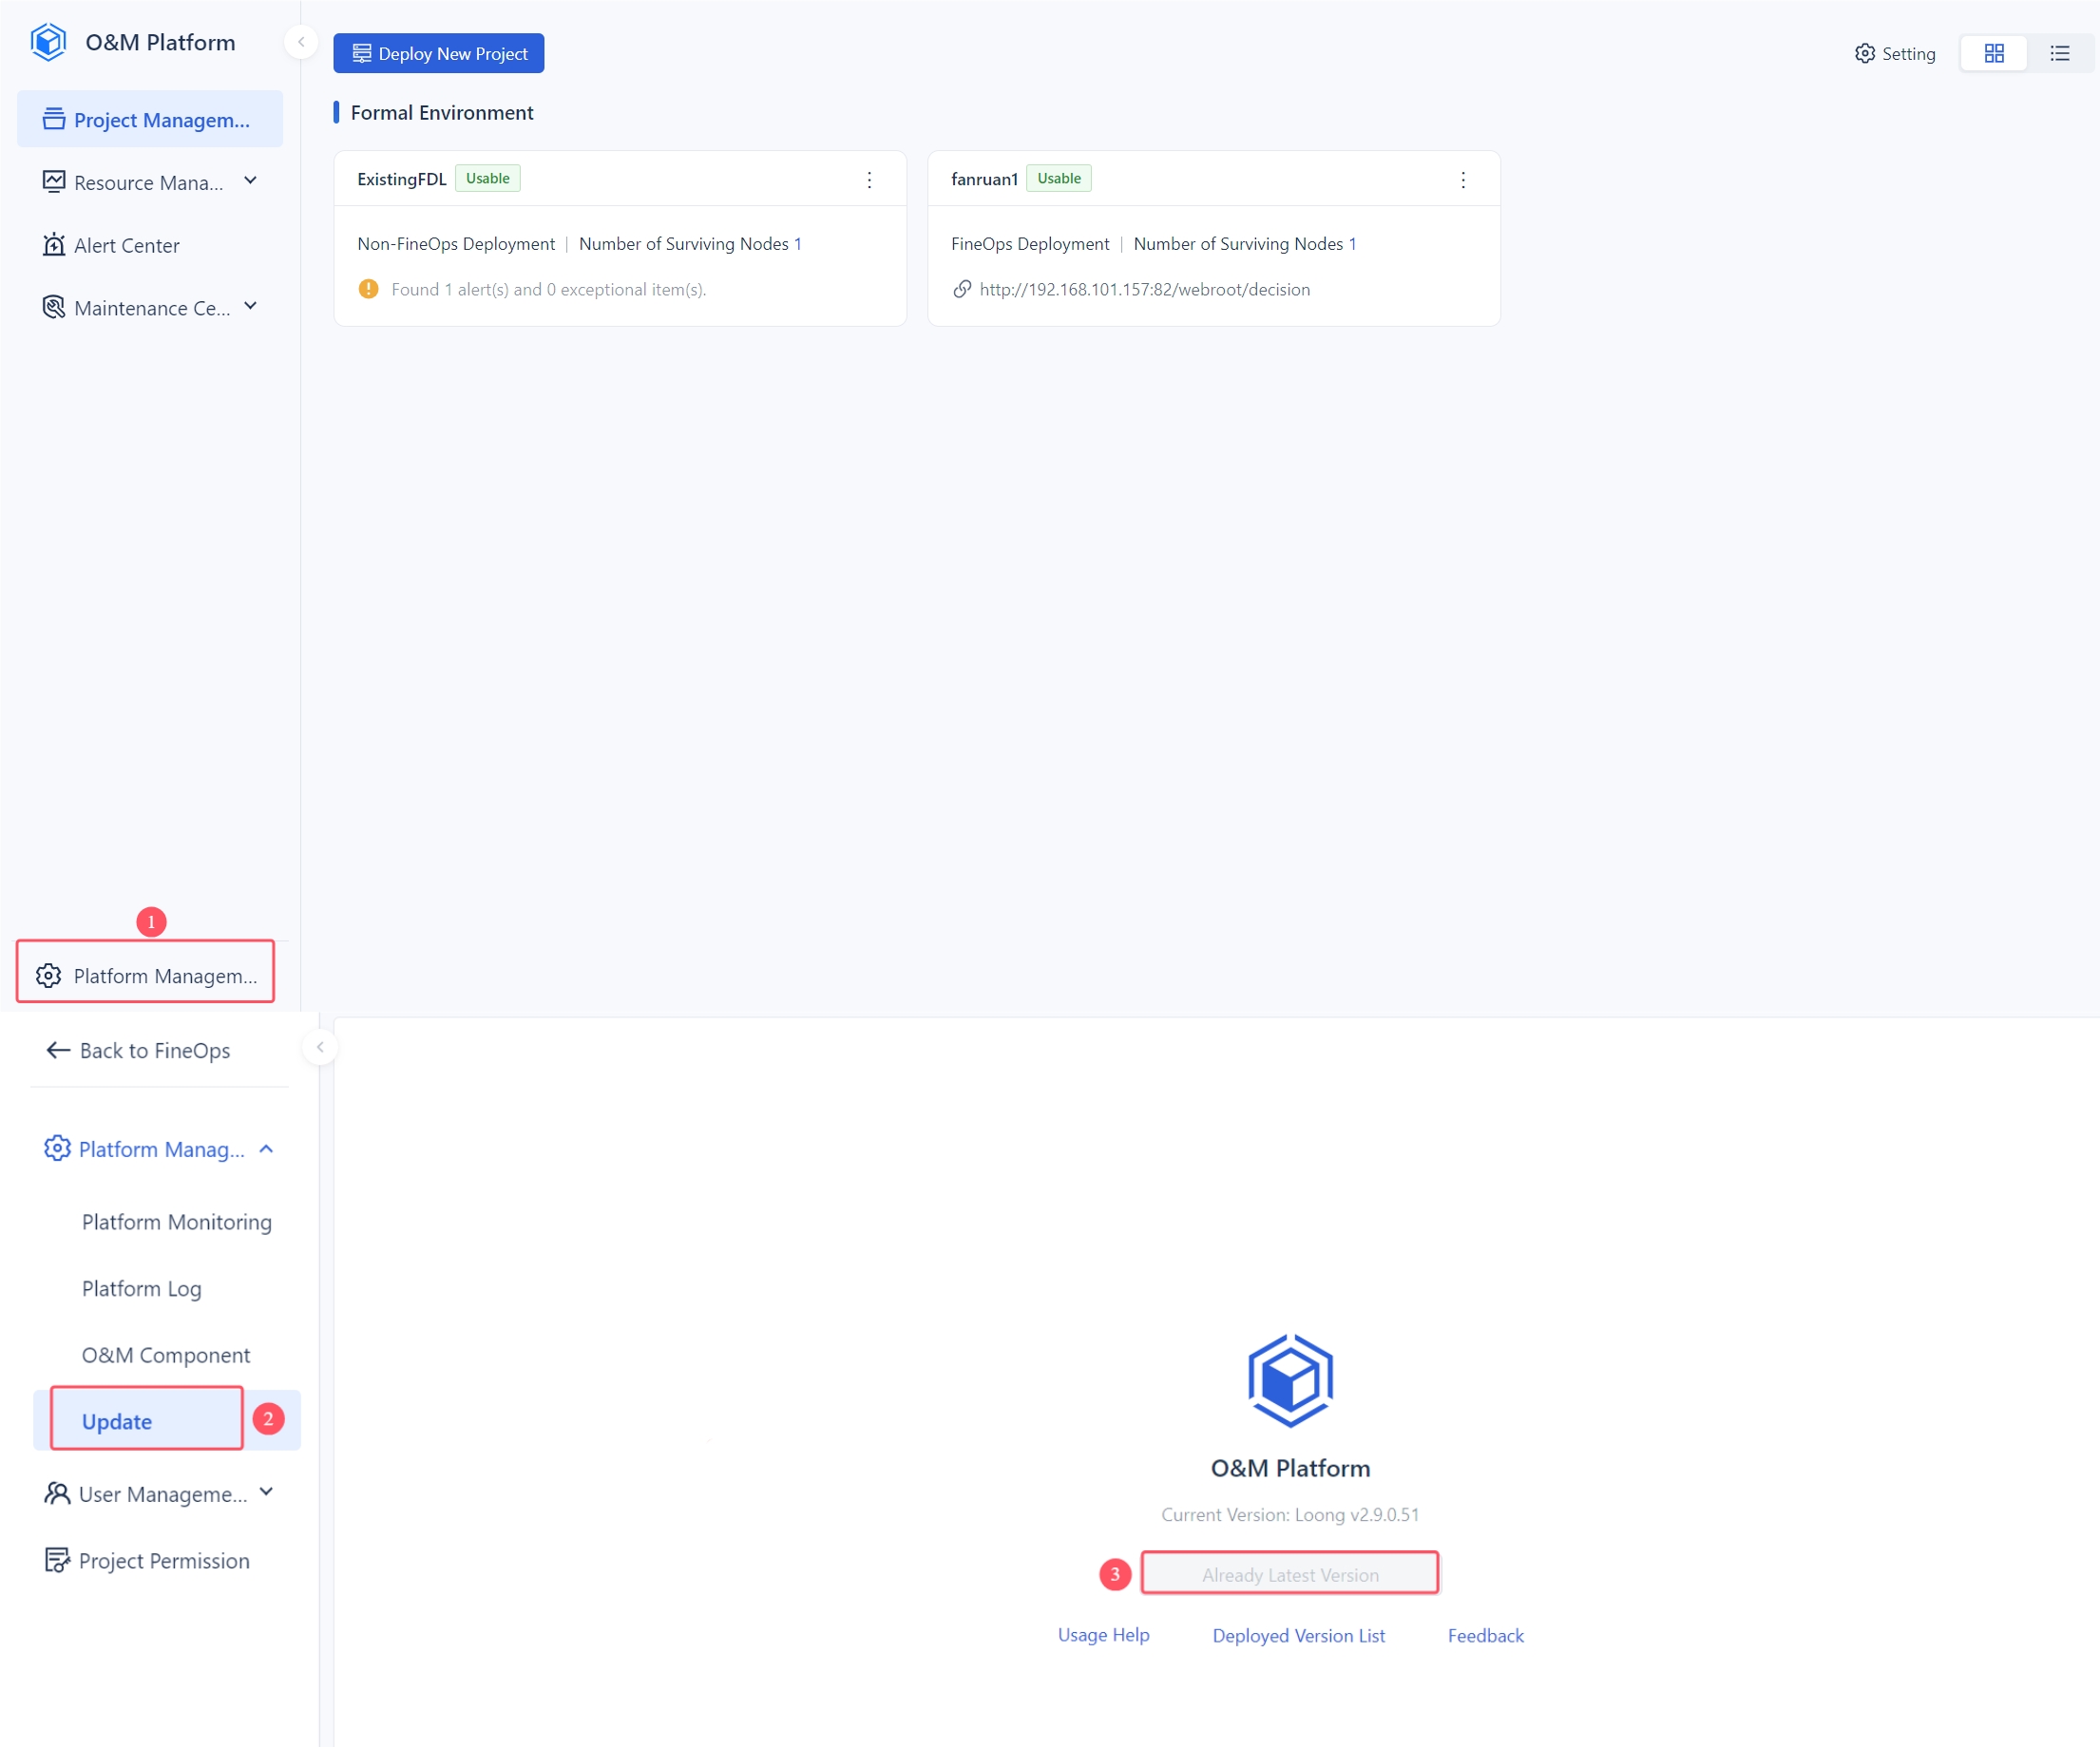The width and height of the screenshot is (2100, 1747).
Task: Collapse the Platform Management submenu chevron
Action: pos(266,1149)
